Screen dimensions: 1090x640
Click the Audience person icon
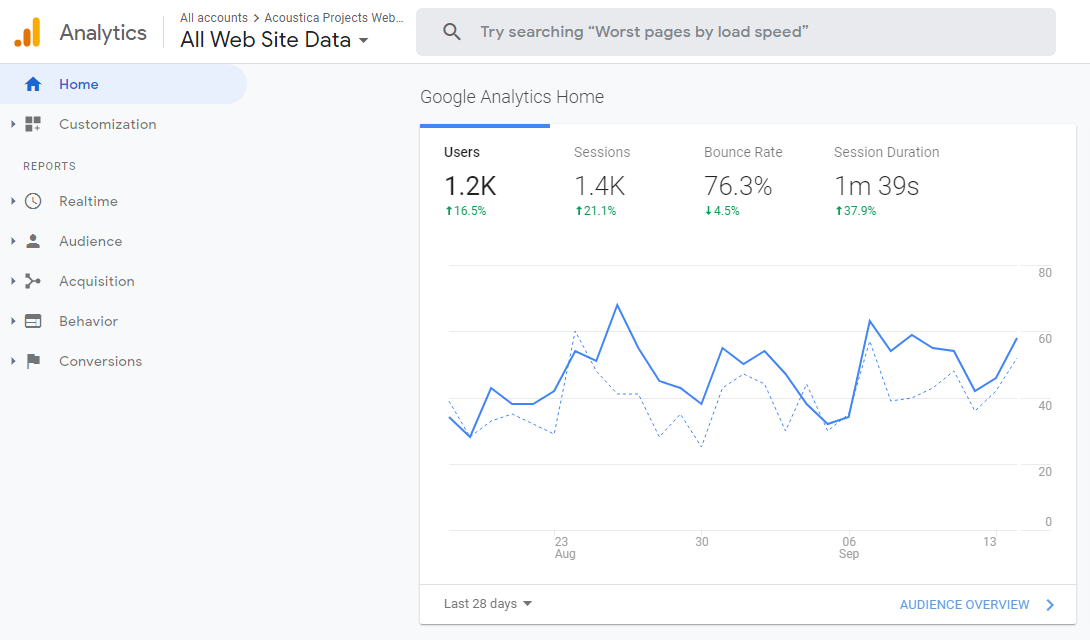point(33,242)
